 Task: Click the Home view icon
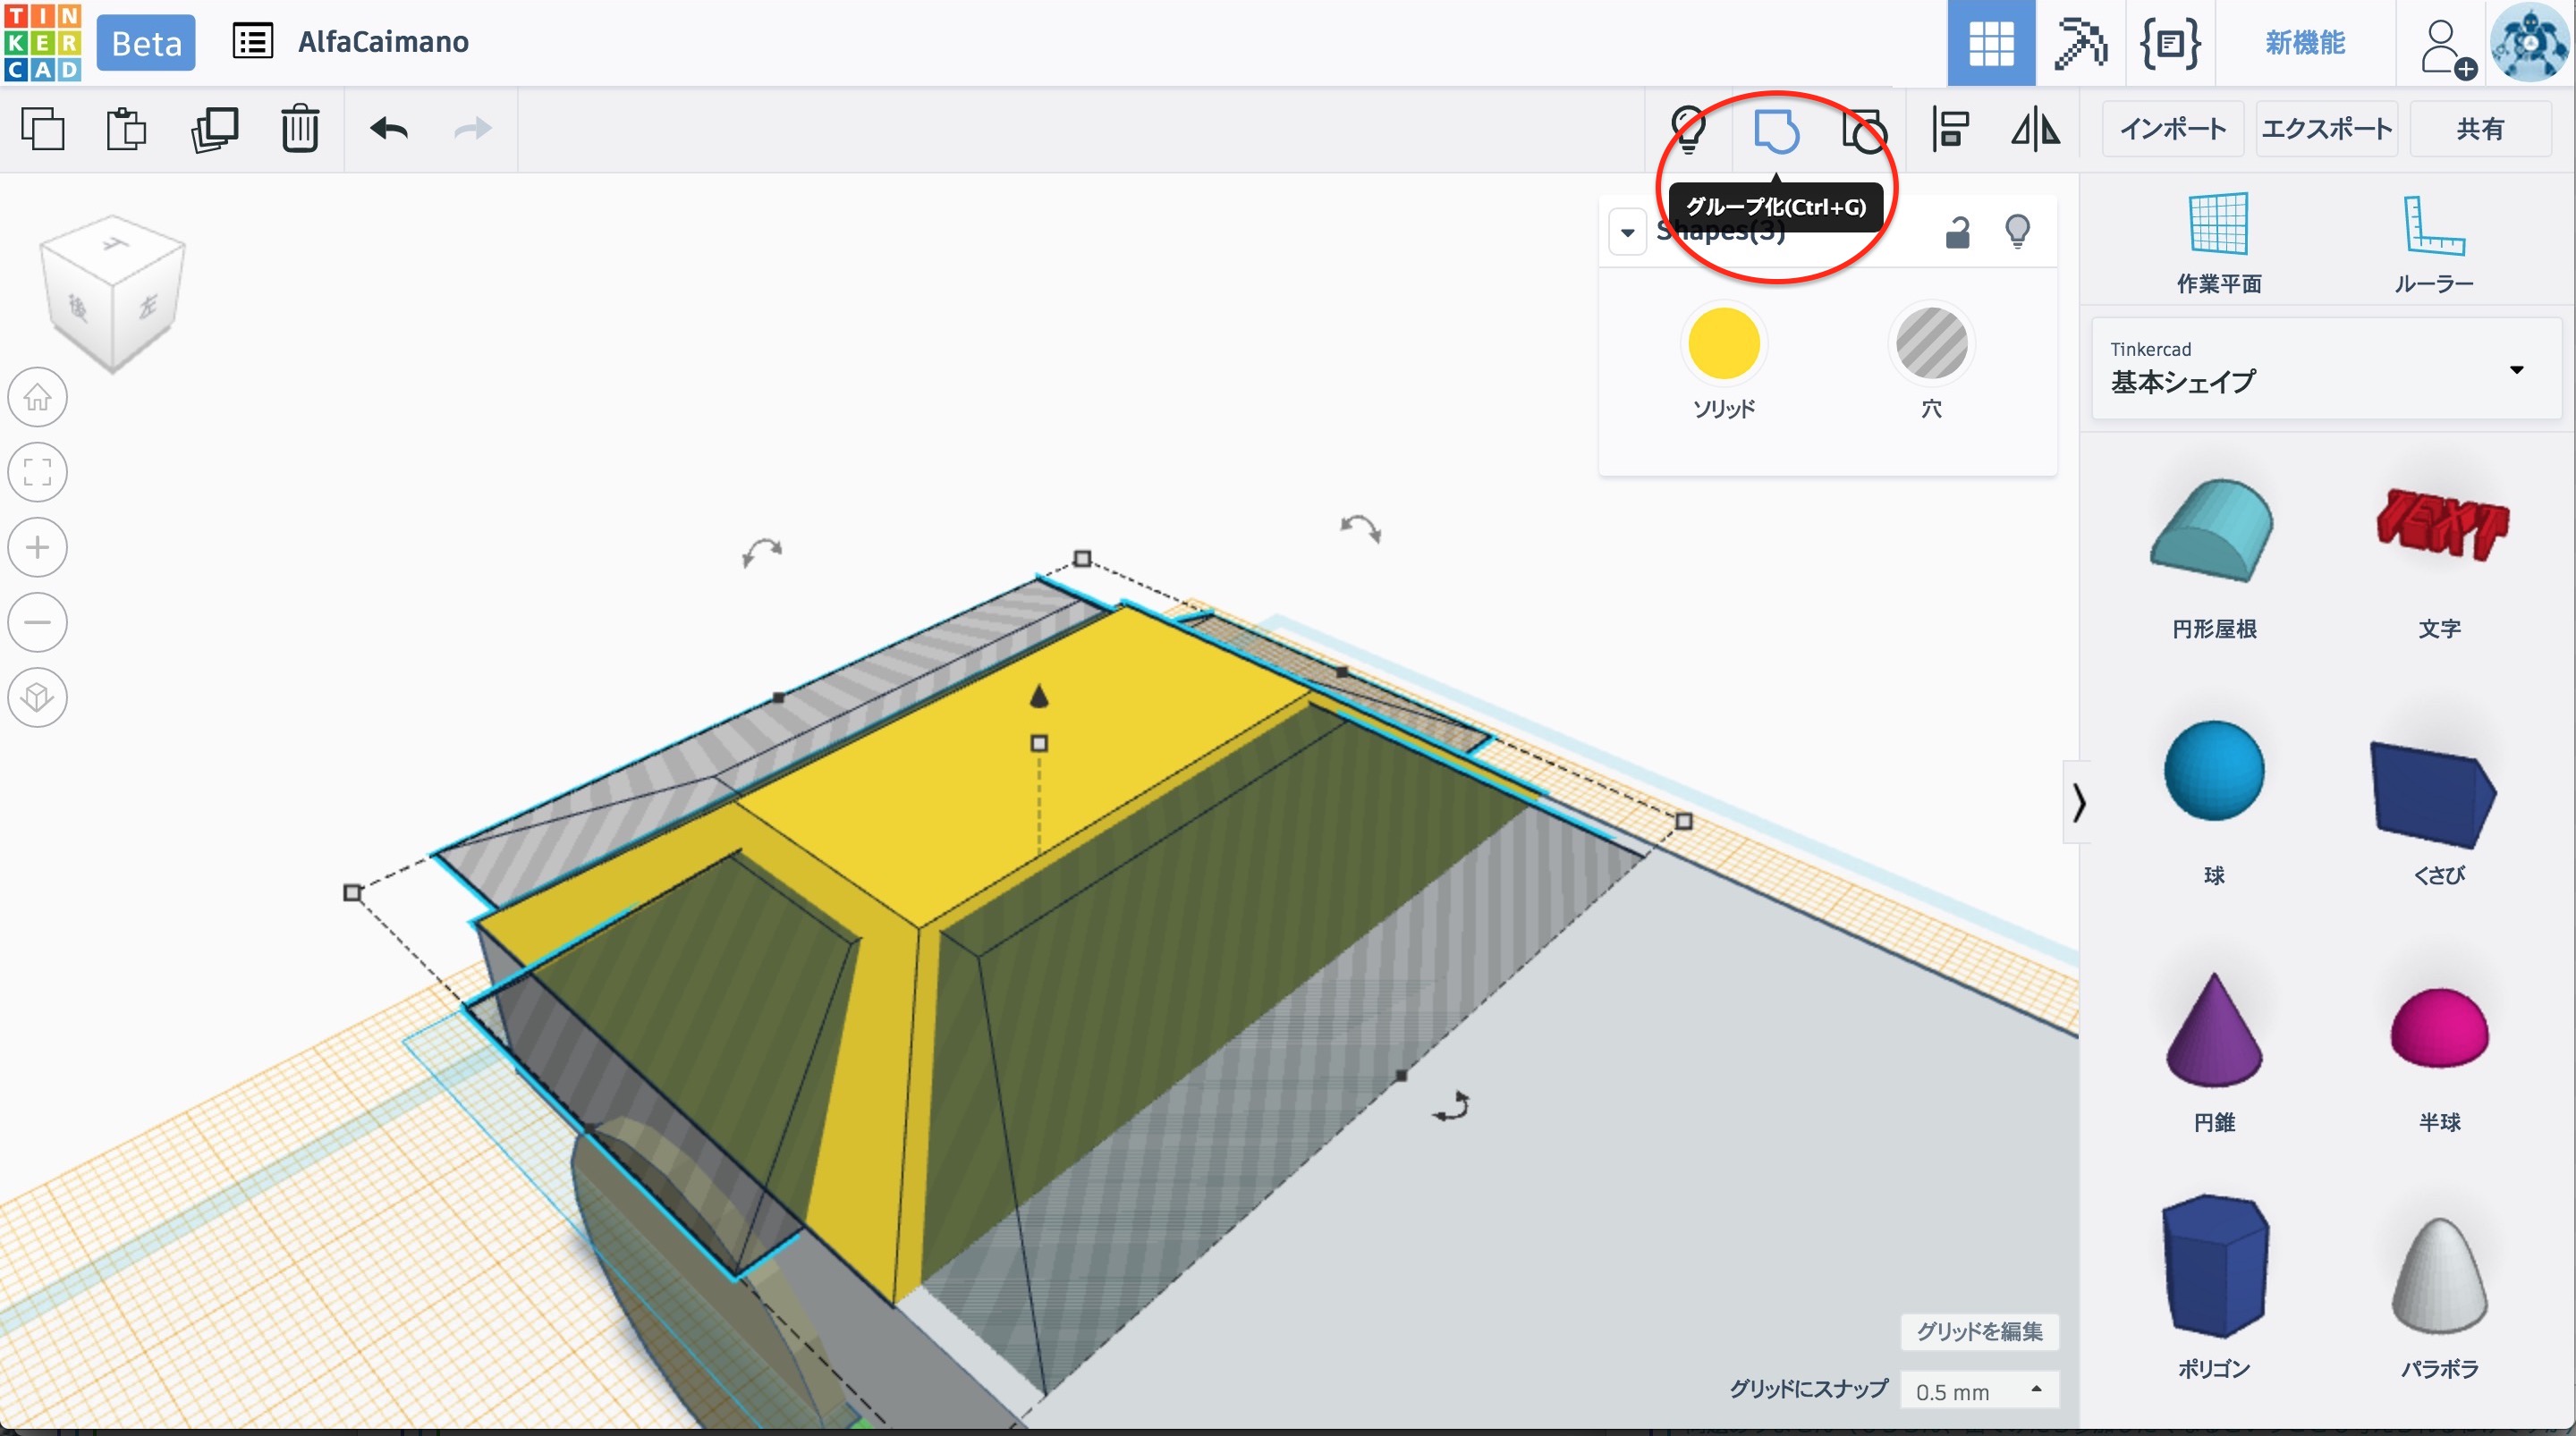tap(38, 397)
